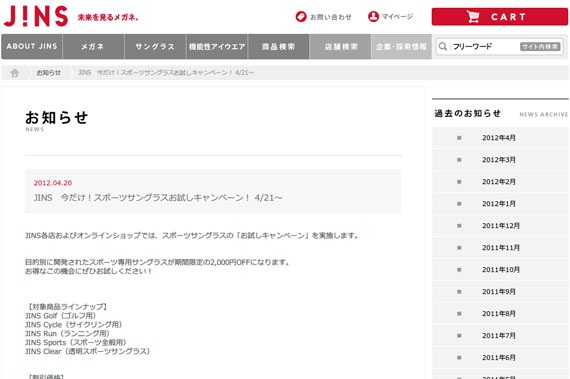
Task: Open the 2011年12月 archive
Action: 500,226
